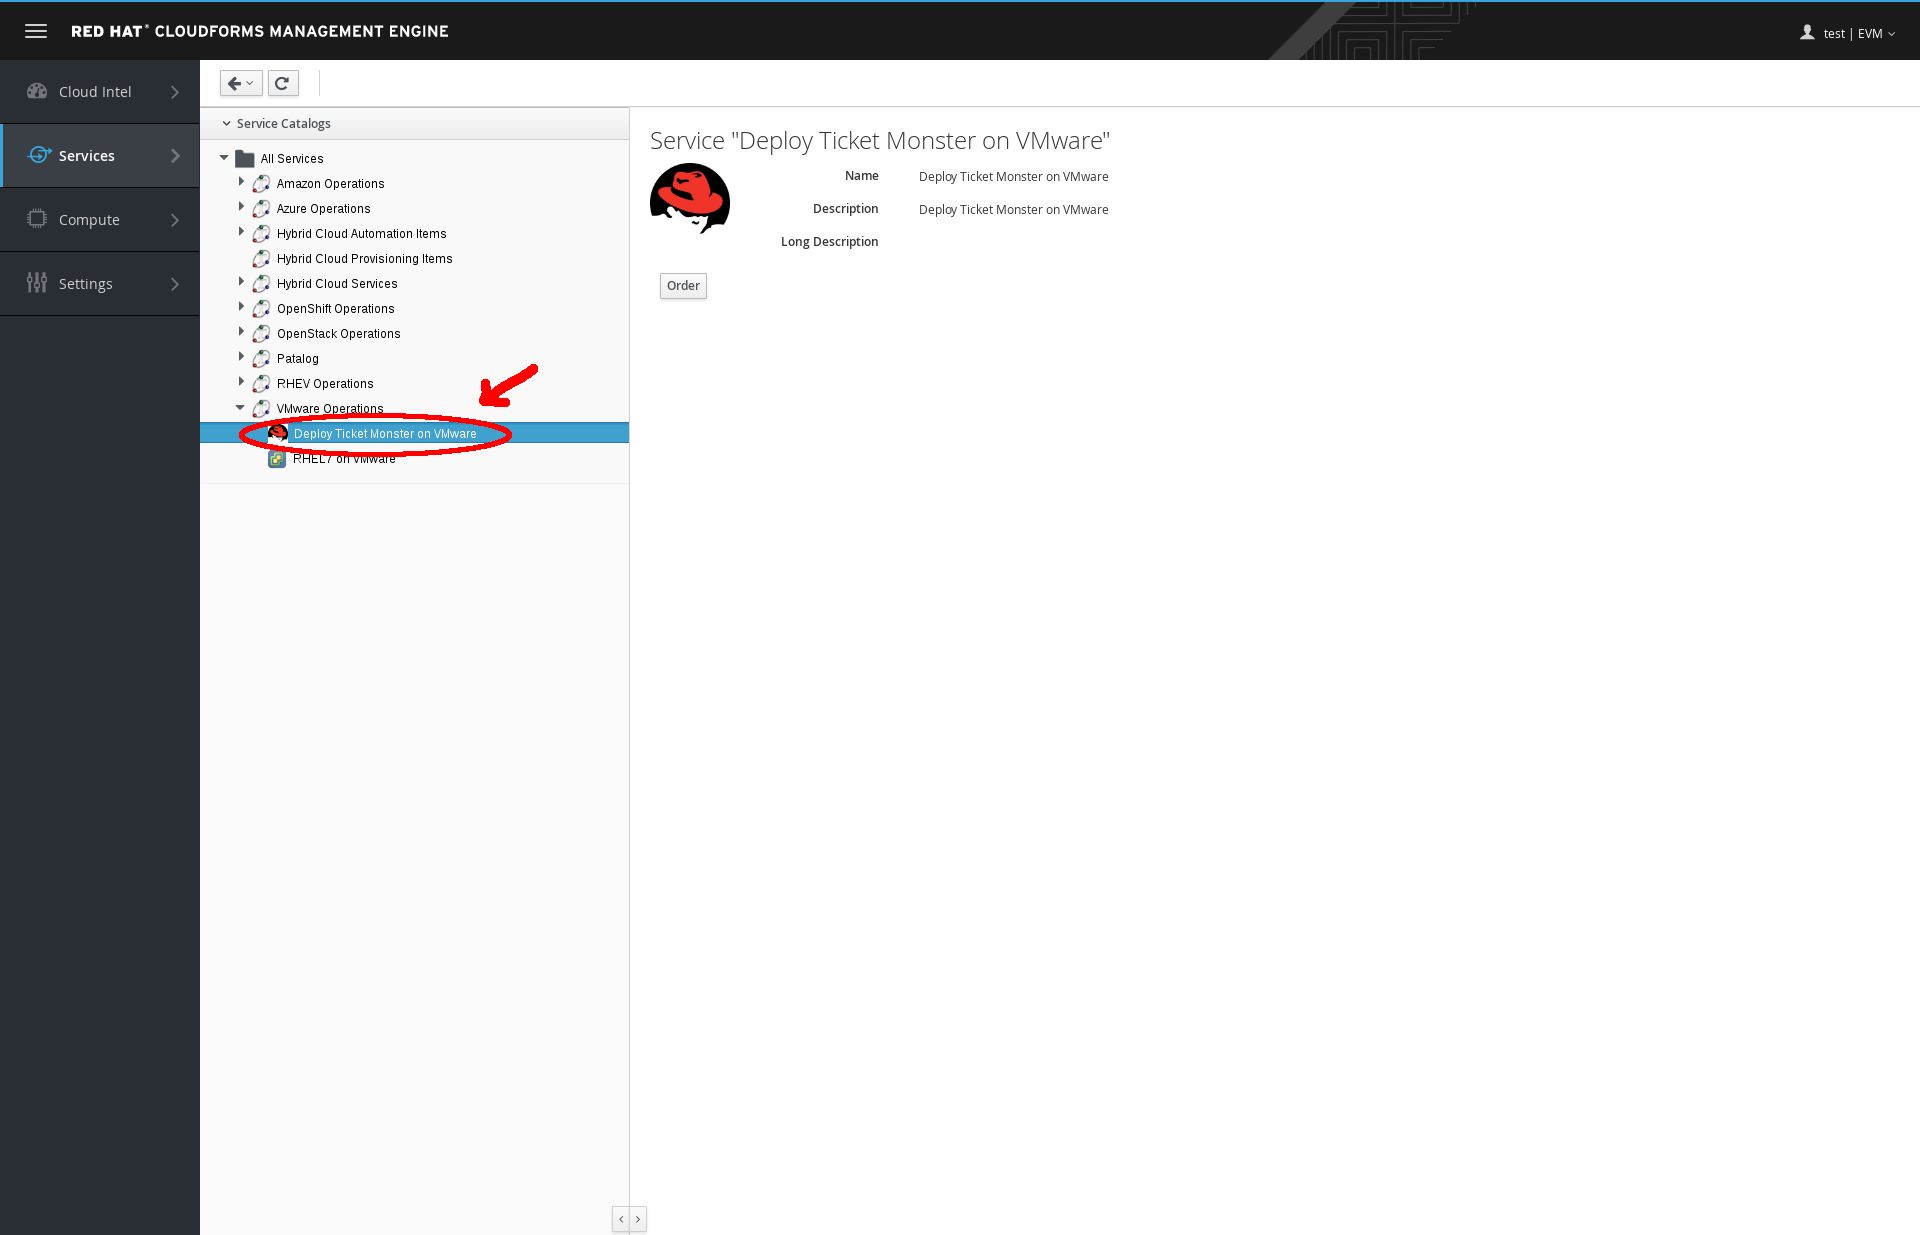Select RHEV Operations catalog icon
The image size is (1920, 1235).
(261, 384)
